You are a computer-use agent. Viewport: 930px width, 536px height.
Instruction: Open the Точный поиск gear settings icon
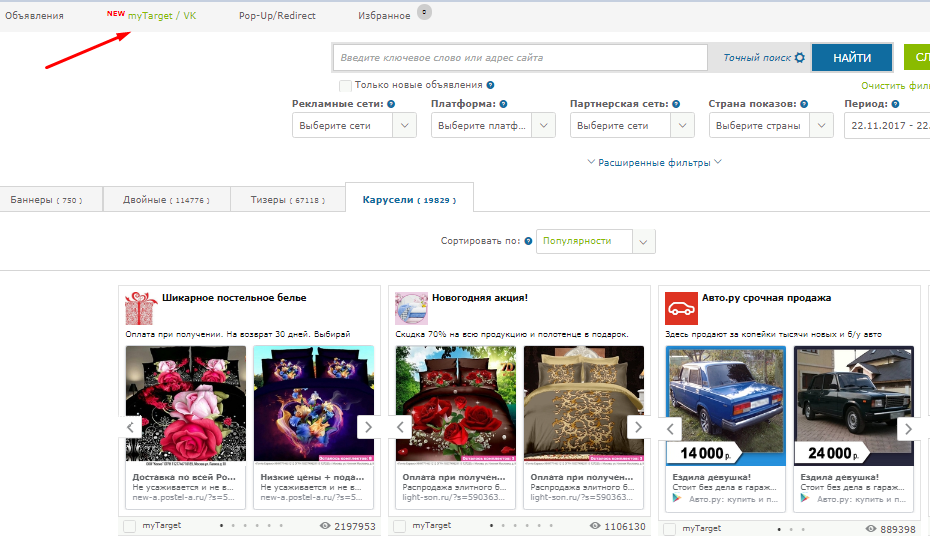point(800,58)
